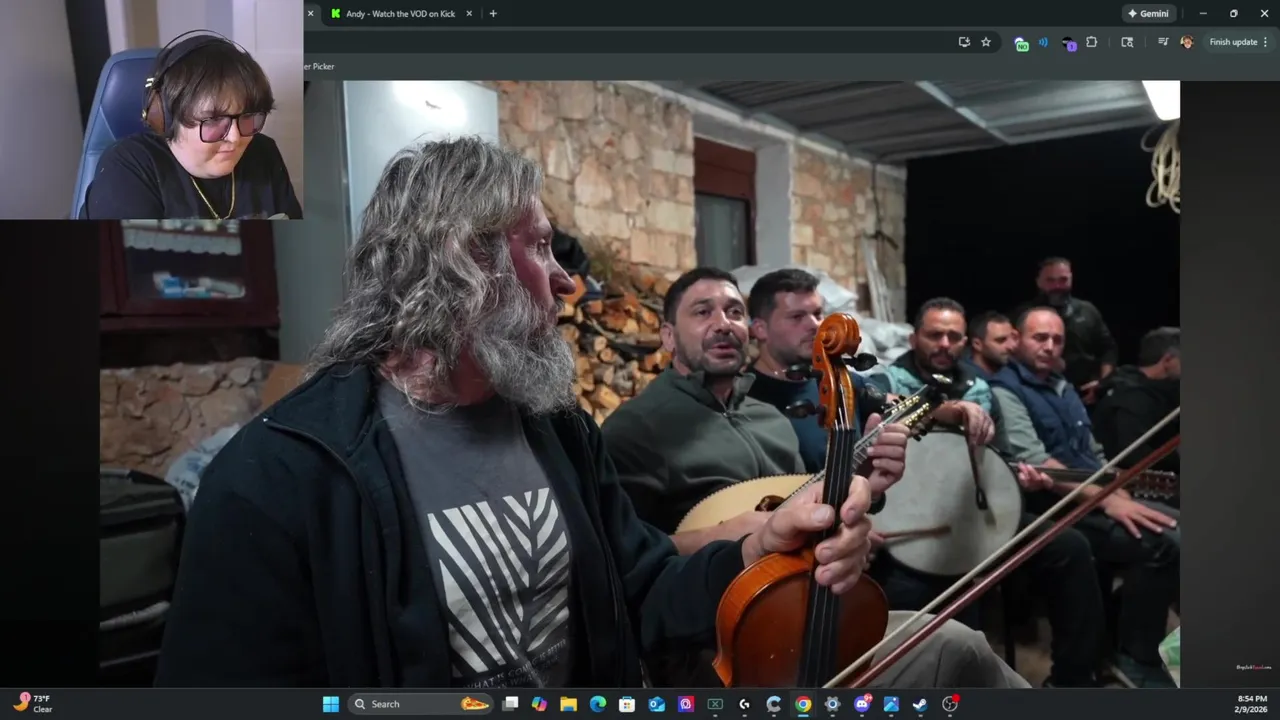Screen dimensions: 1280x720
Task: Click the Picker bookmark in bookmarks bar
Action: tap(319, 66)
